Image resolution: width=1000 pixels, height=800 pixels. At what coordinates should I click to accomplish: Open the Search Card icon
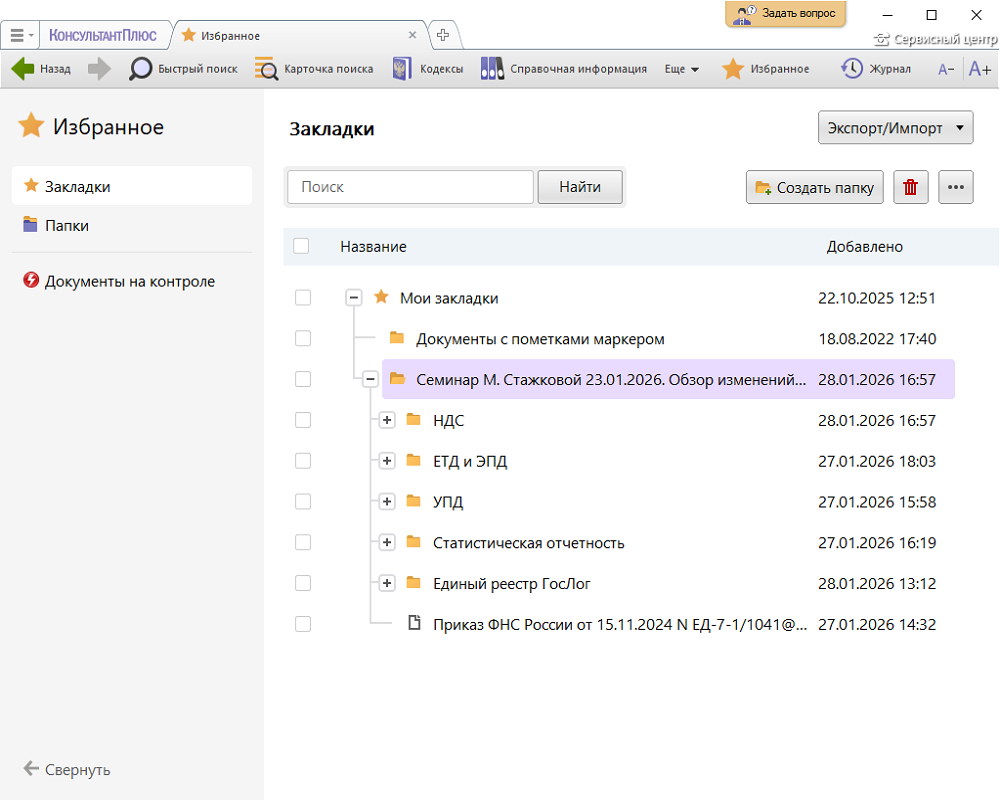[x=266, y=69]
